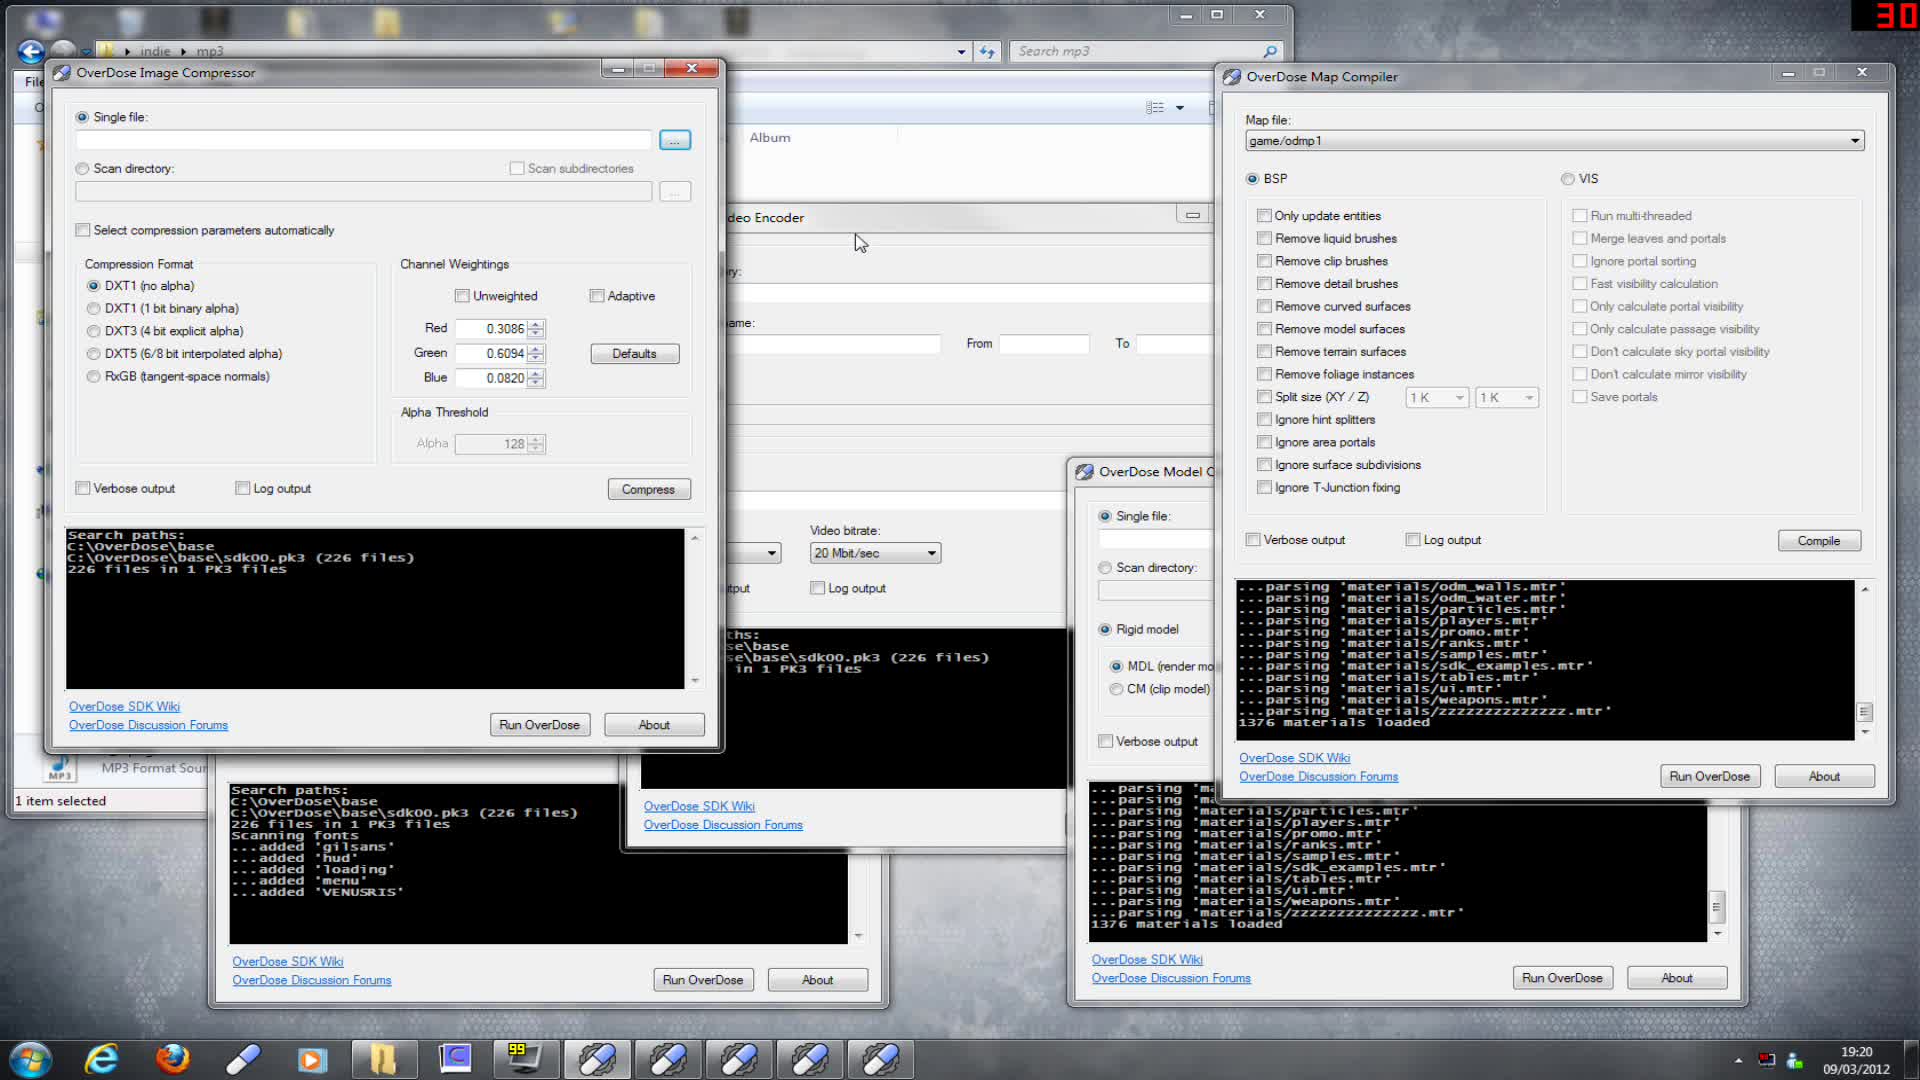Open the folder icon in the taskbar

pyautogui.click(x=383, y=1059)
